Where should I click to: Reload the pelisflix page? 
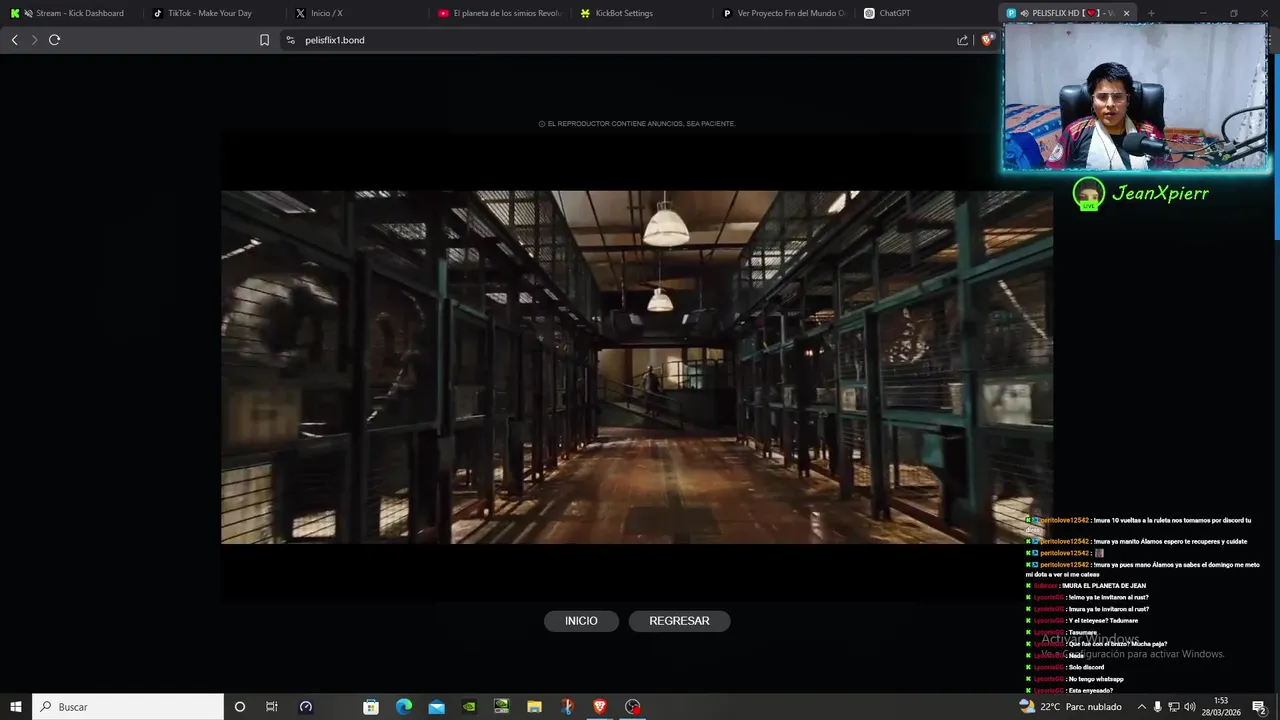click(x=54, y=40)
